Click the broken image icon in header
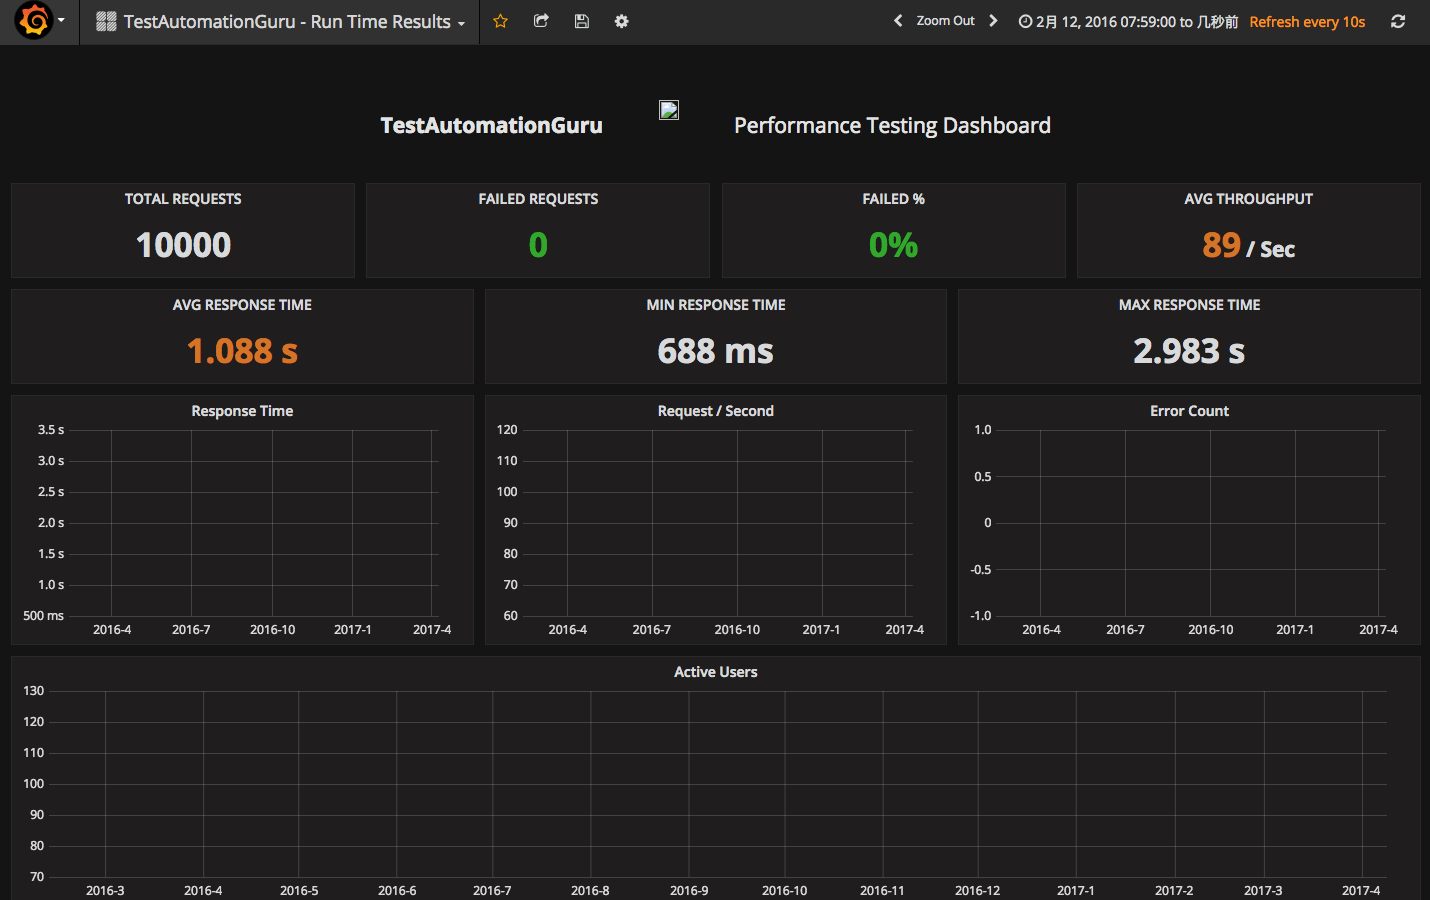The height and width of the screenshot is (900, 1430). pyautogui.click(x=669, y=110)
